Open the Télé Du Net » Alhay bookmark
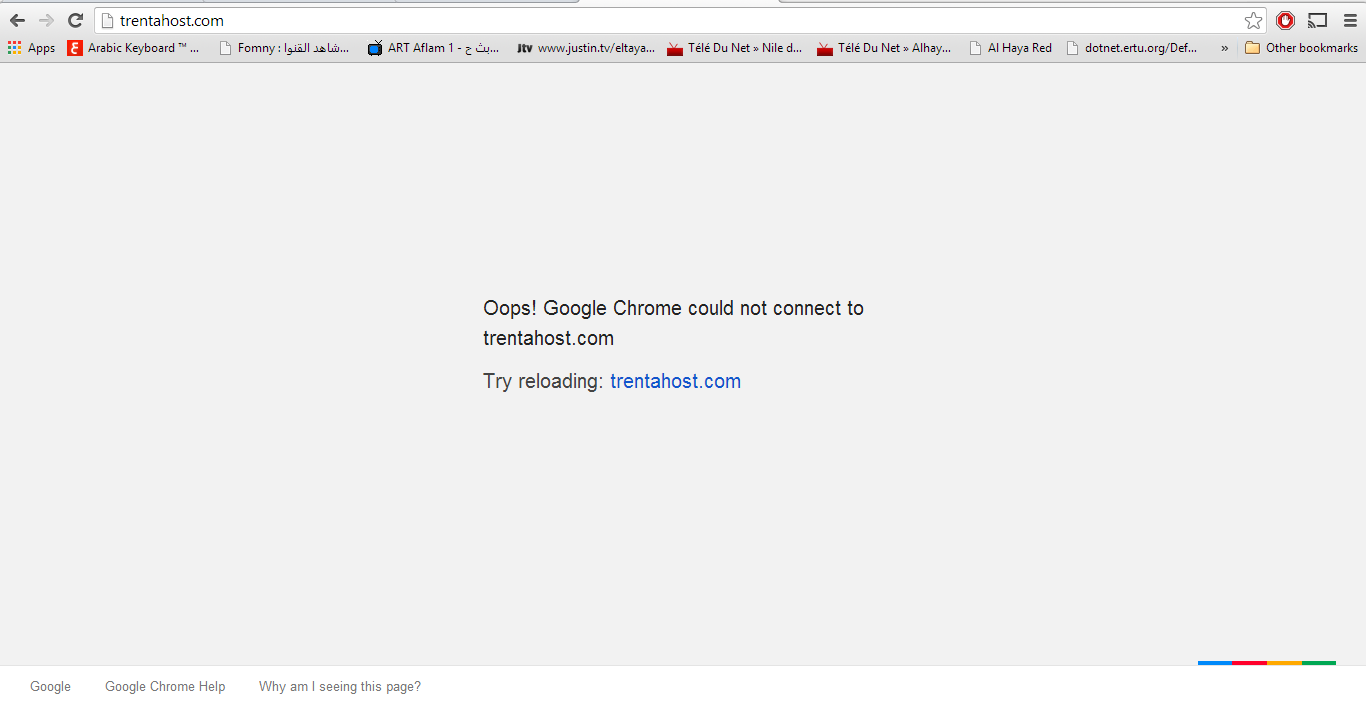The width and height of the screenshot is (1366, 706). click(x=884, y=48)
